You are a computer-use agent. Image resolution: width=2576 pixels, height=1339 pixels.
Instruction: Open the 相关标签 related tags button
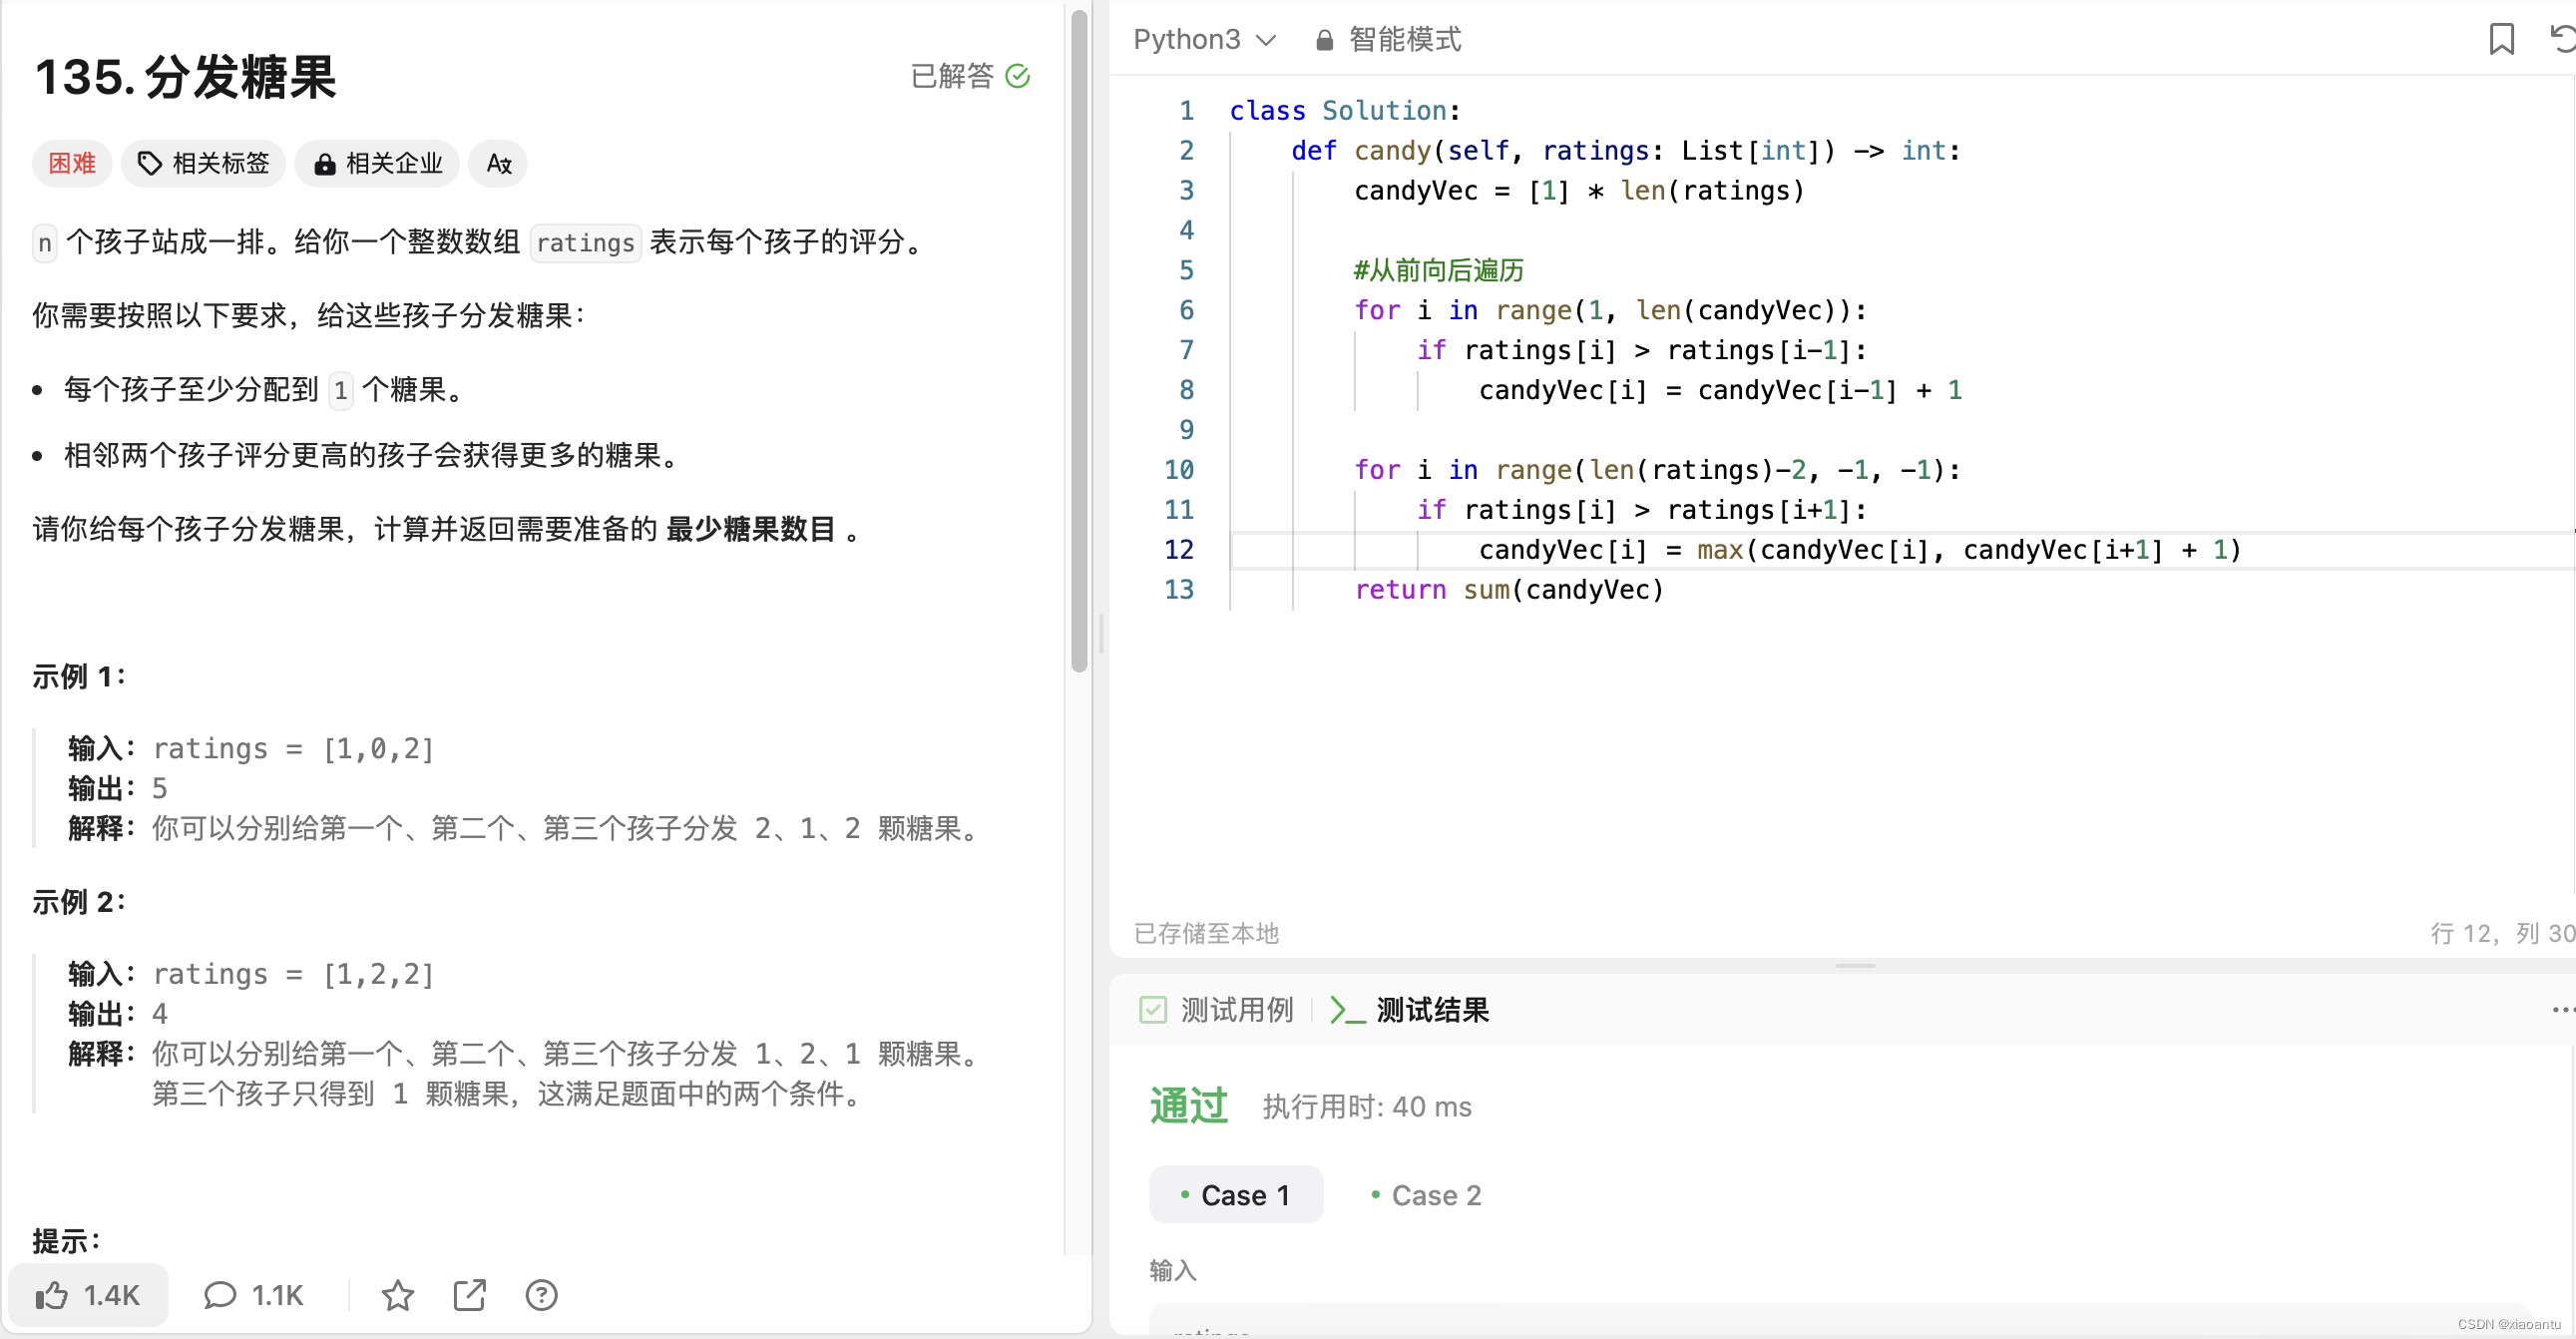click(204, 163)
